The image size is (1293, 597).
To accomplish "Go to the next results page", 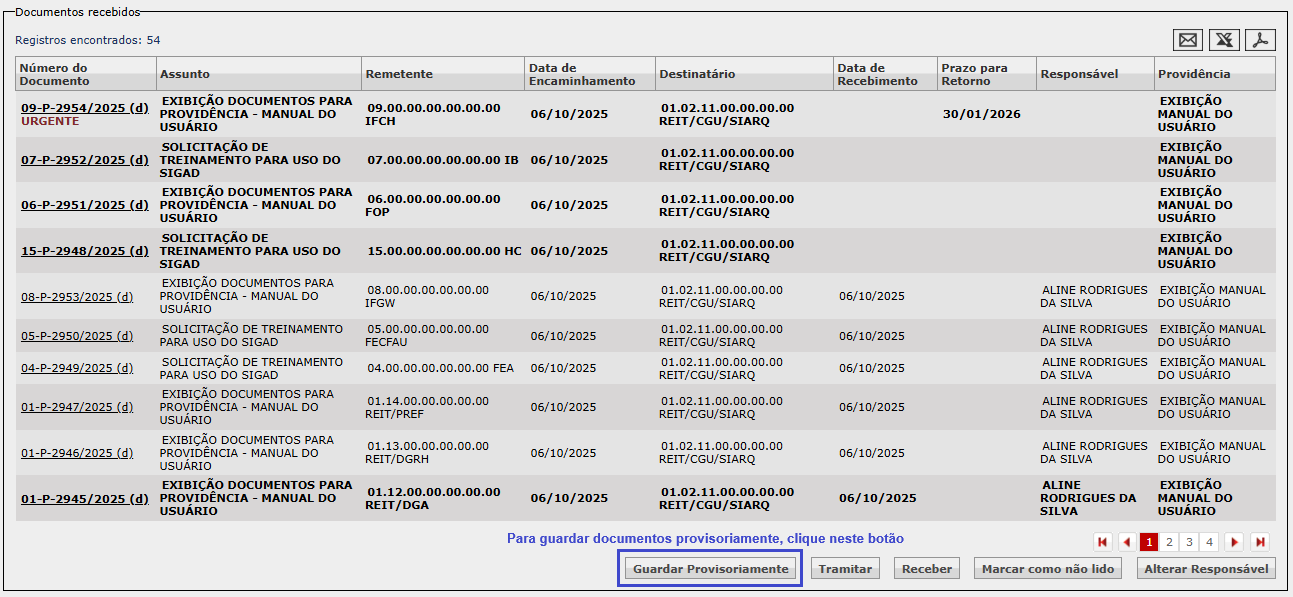I will point(1235,542).
